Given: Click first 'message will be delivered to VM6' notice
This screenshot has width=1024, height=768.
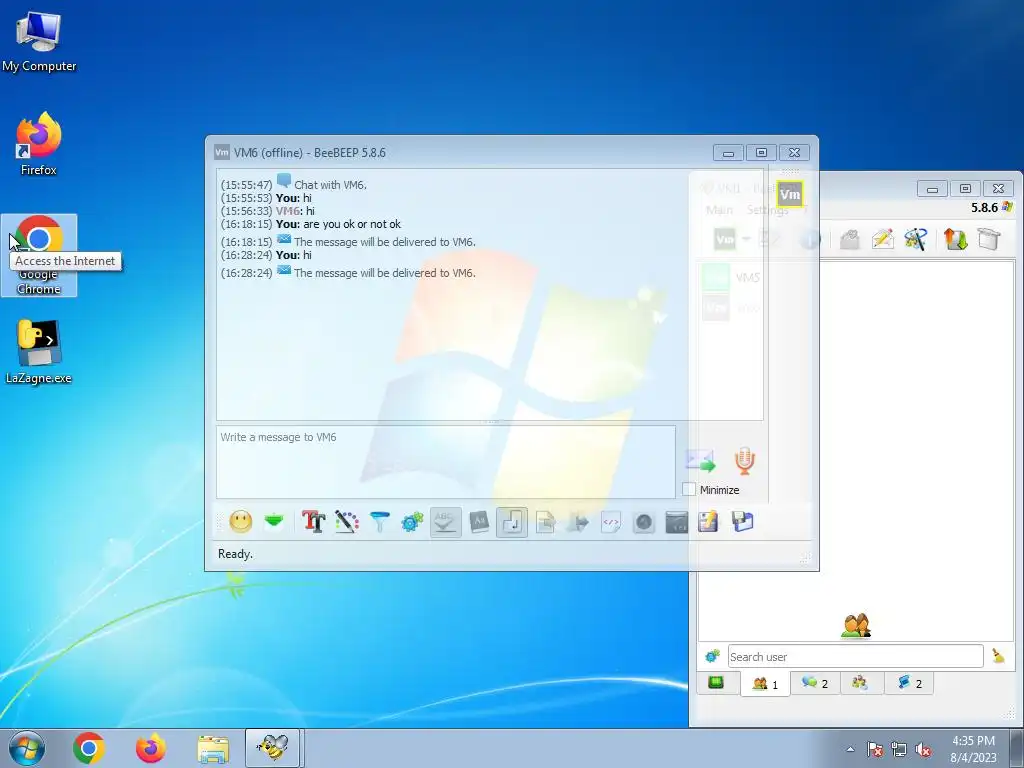Looking at the screenshot, I should [x=385, y=242].
